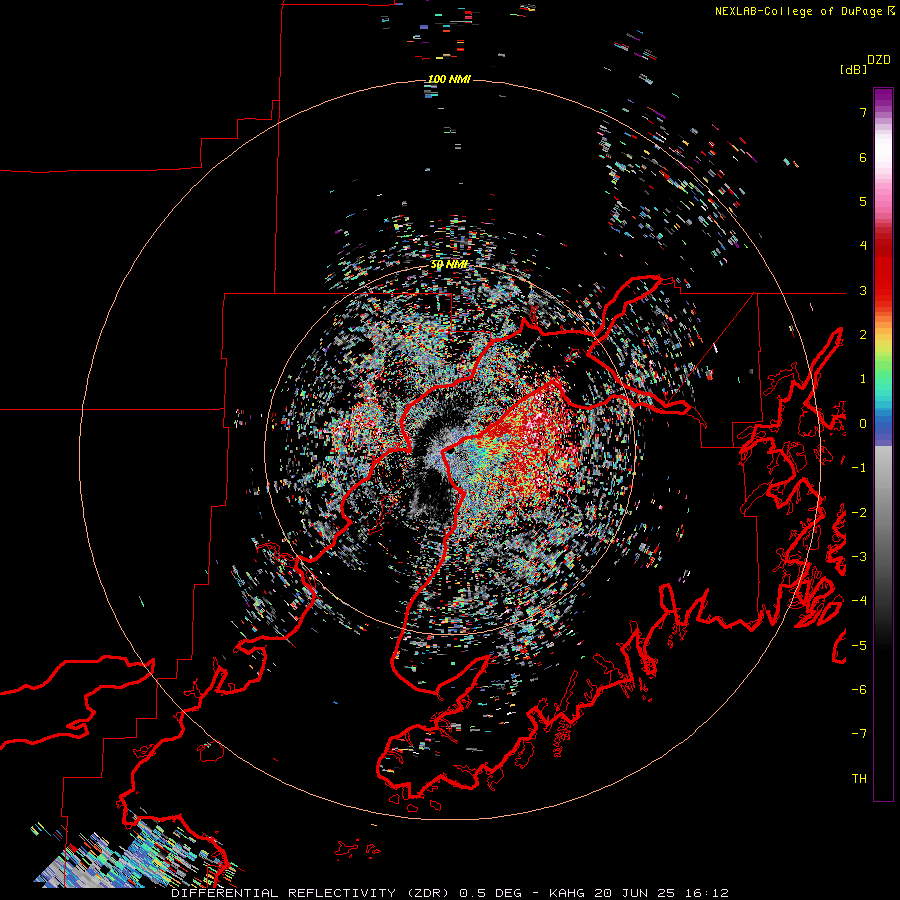The height and width of the screenshot is (900, 900).
Task: Click the 5 value on the color scale
Action: [863, 201]
